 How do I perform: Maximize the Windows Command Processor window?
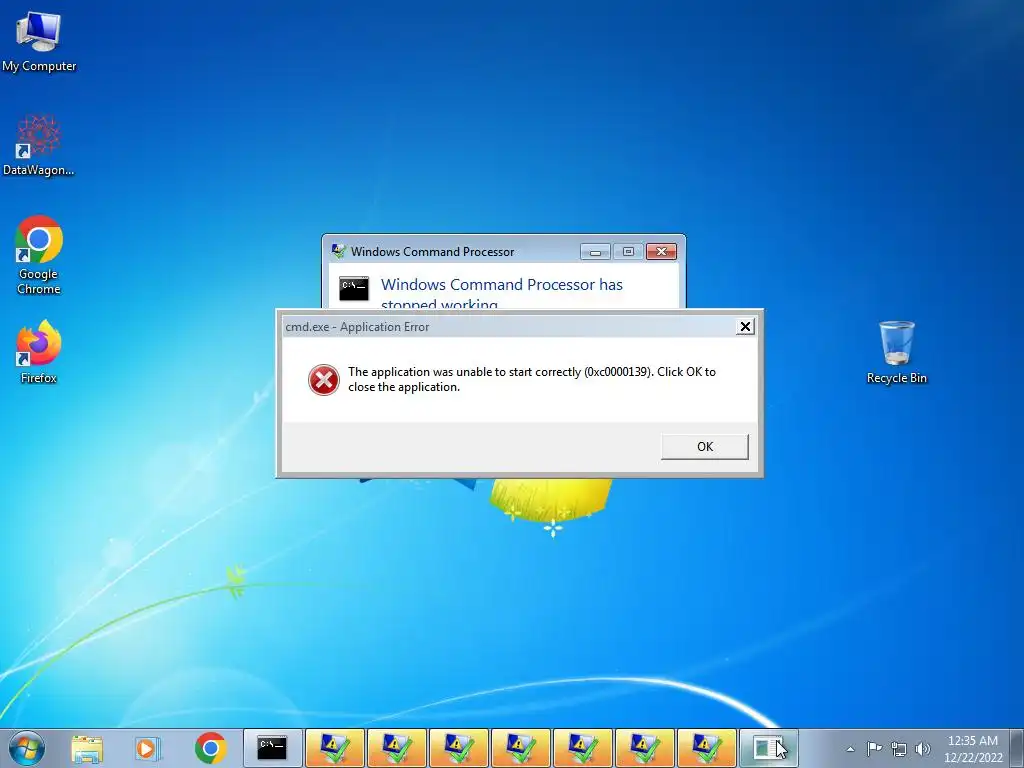pyautogui.click(x=628, y=251)
